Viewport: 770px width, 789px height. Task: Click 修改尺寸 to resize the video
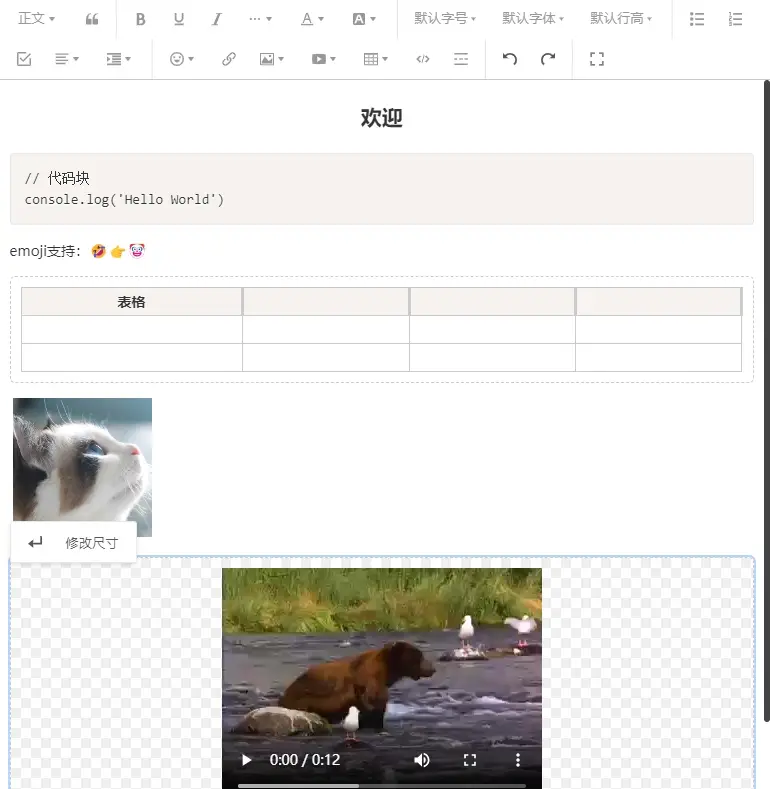pyautogui.click(x=91, y=543)
